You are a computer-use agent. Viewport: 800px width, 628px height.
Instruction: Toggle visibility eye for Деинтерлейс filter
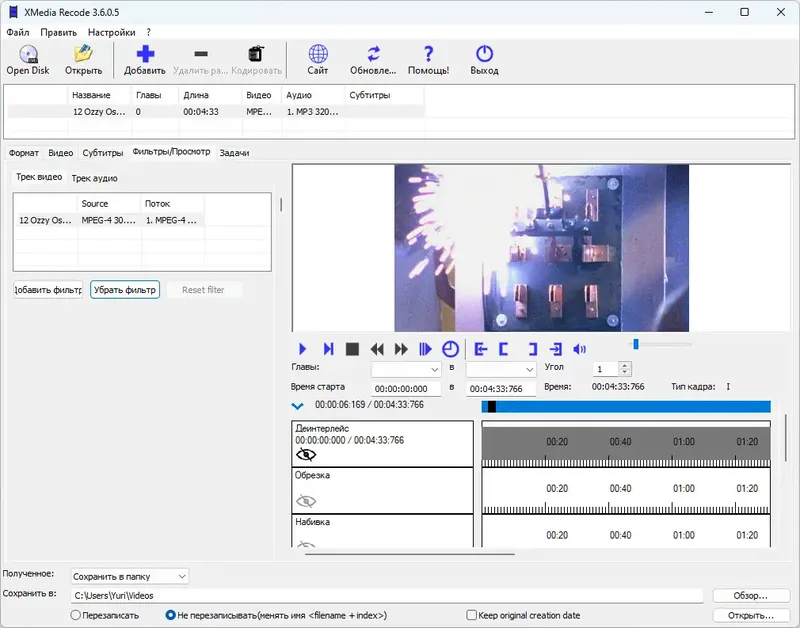point(306,454)
